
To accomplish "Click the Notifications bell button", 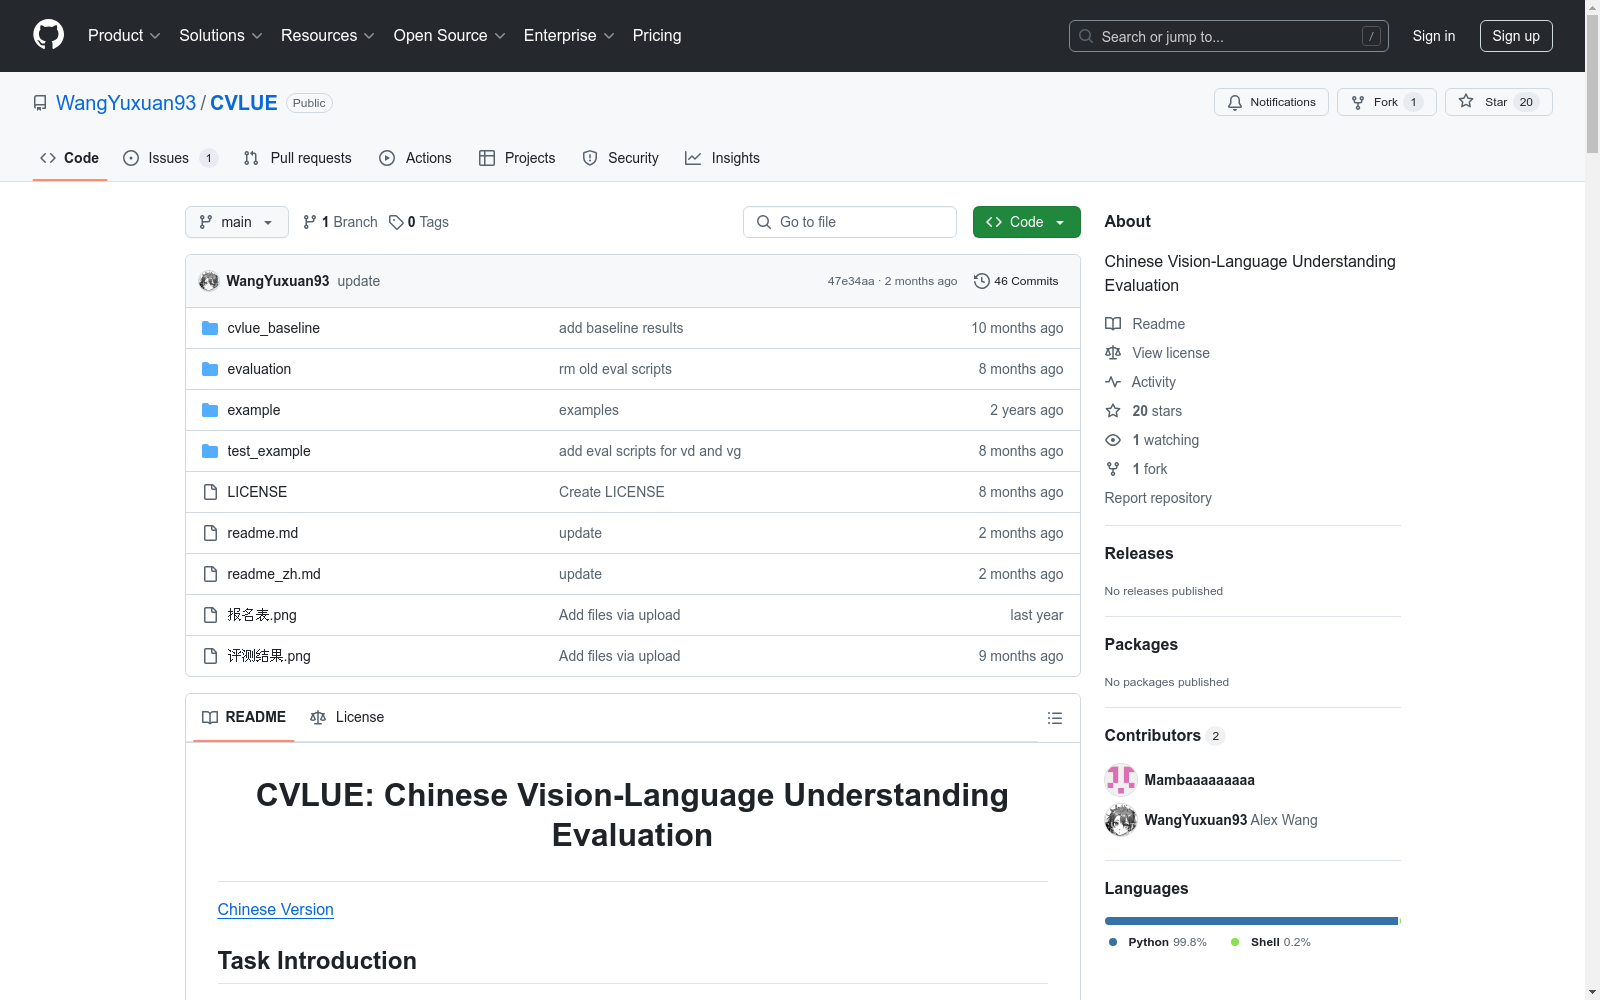I will pyautogui.click(x=1271, y=102).
